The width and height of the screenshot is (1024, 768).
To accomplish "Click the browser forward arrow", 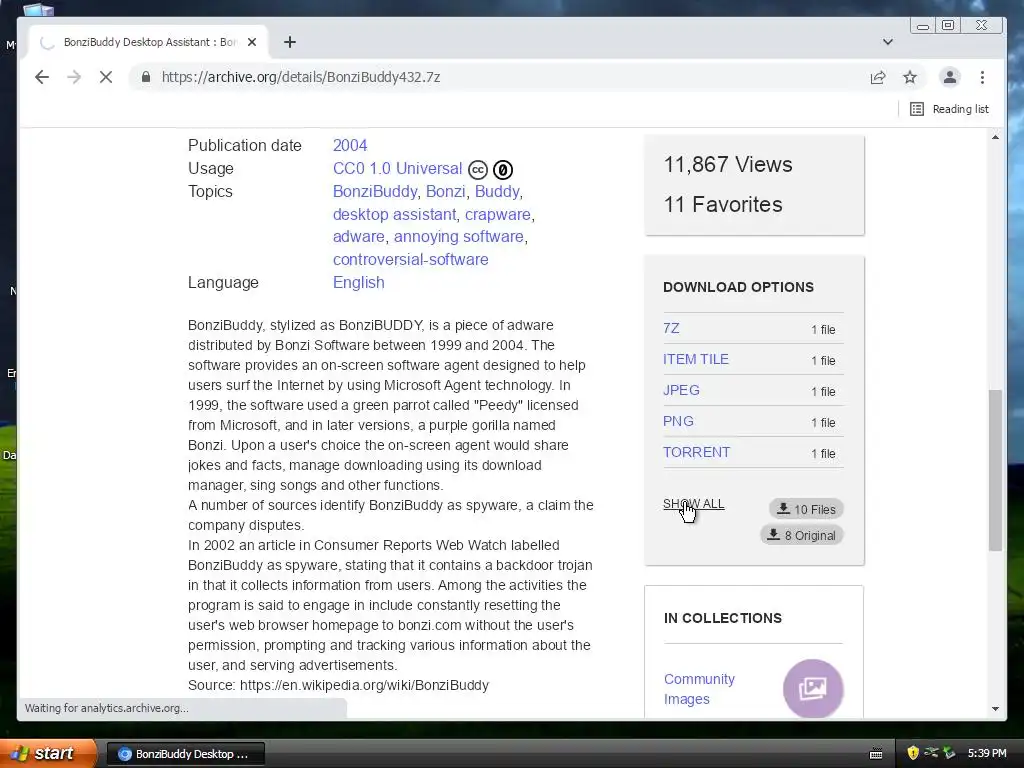I will (x=74, y=77).
